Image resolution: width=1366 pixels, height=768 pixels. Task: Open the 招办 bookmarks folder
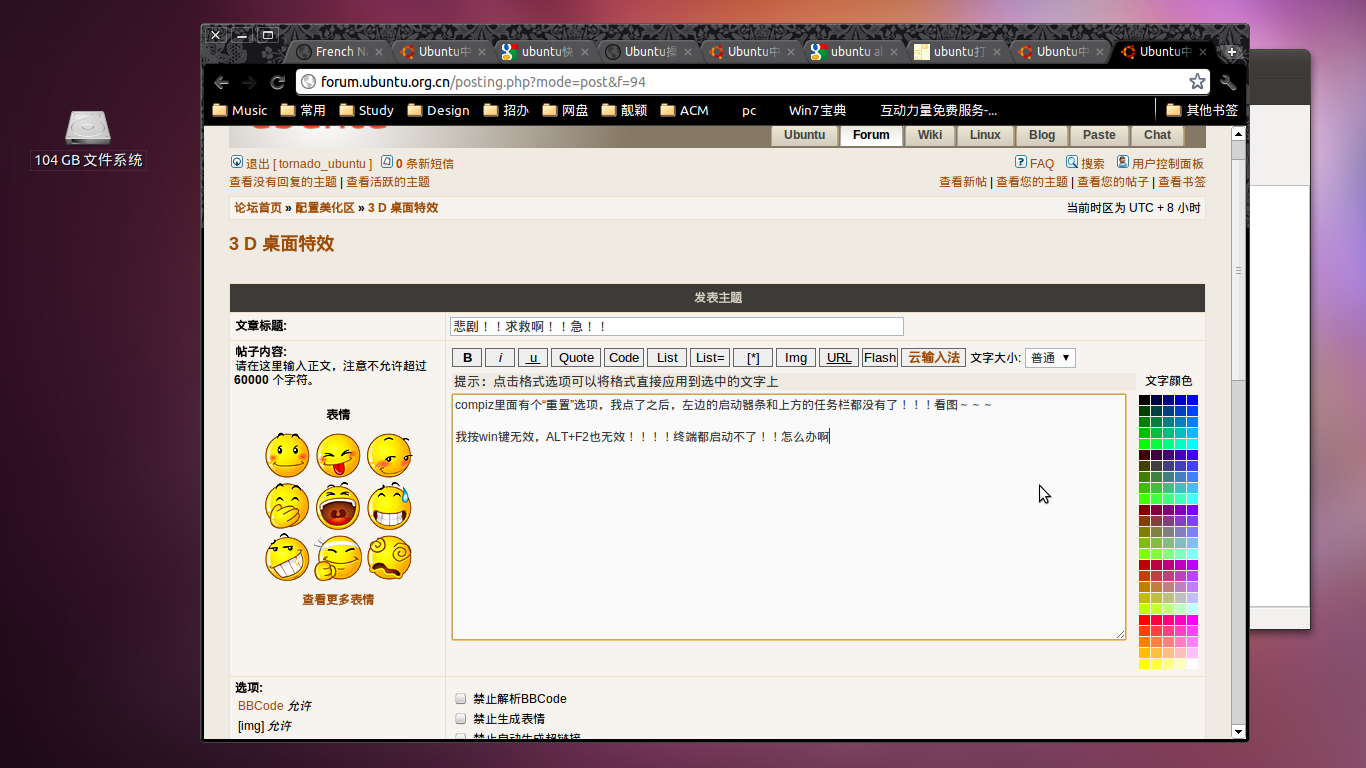pyautogui.click(x=506, y=110)
